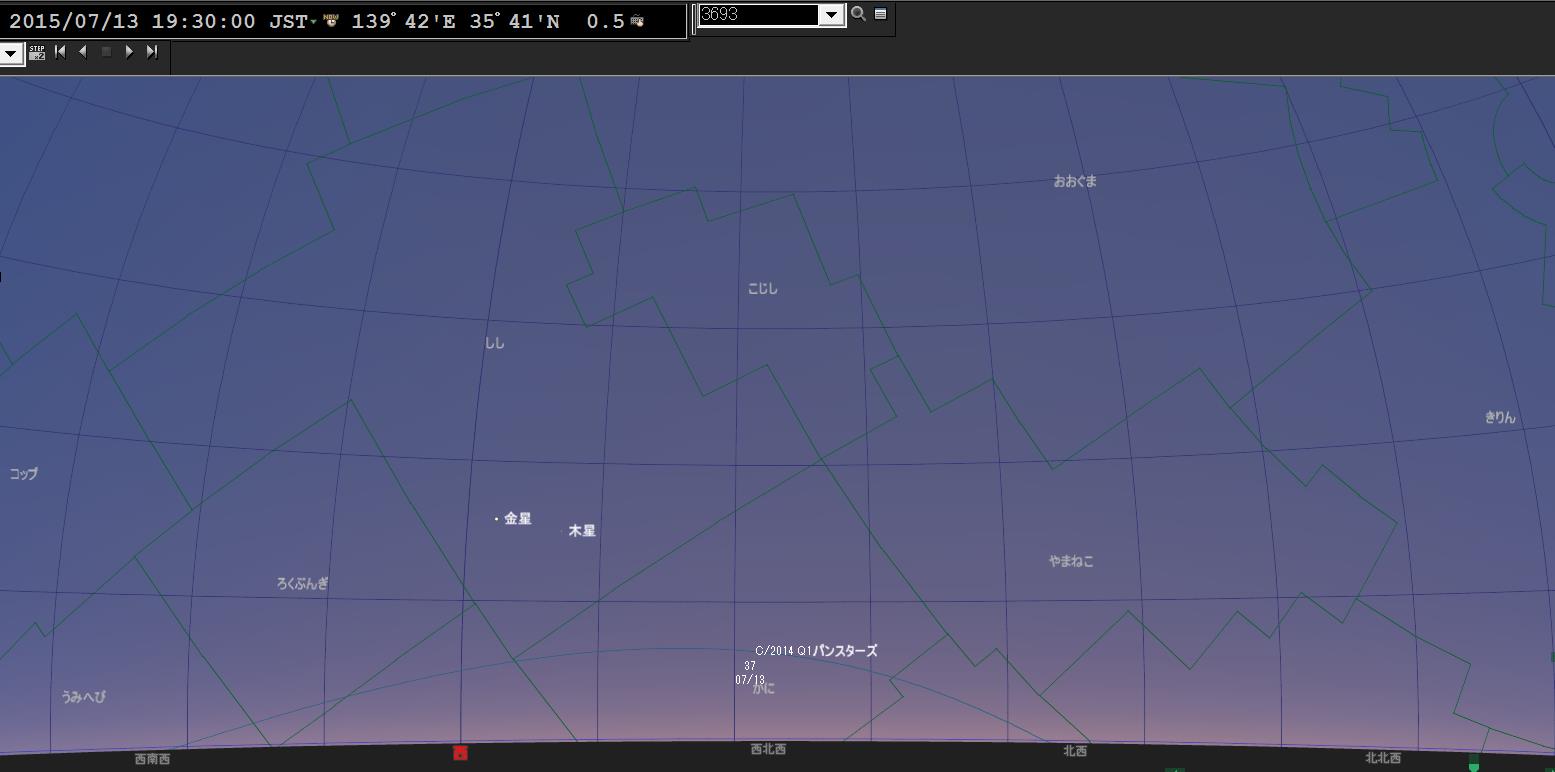Select the planet 金星 (Venus)
The height and width of the screenshot is (772, 1555).
click(517, 518)
